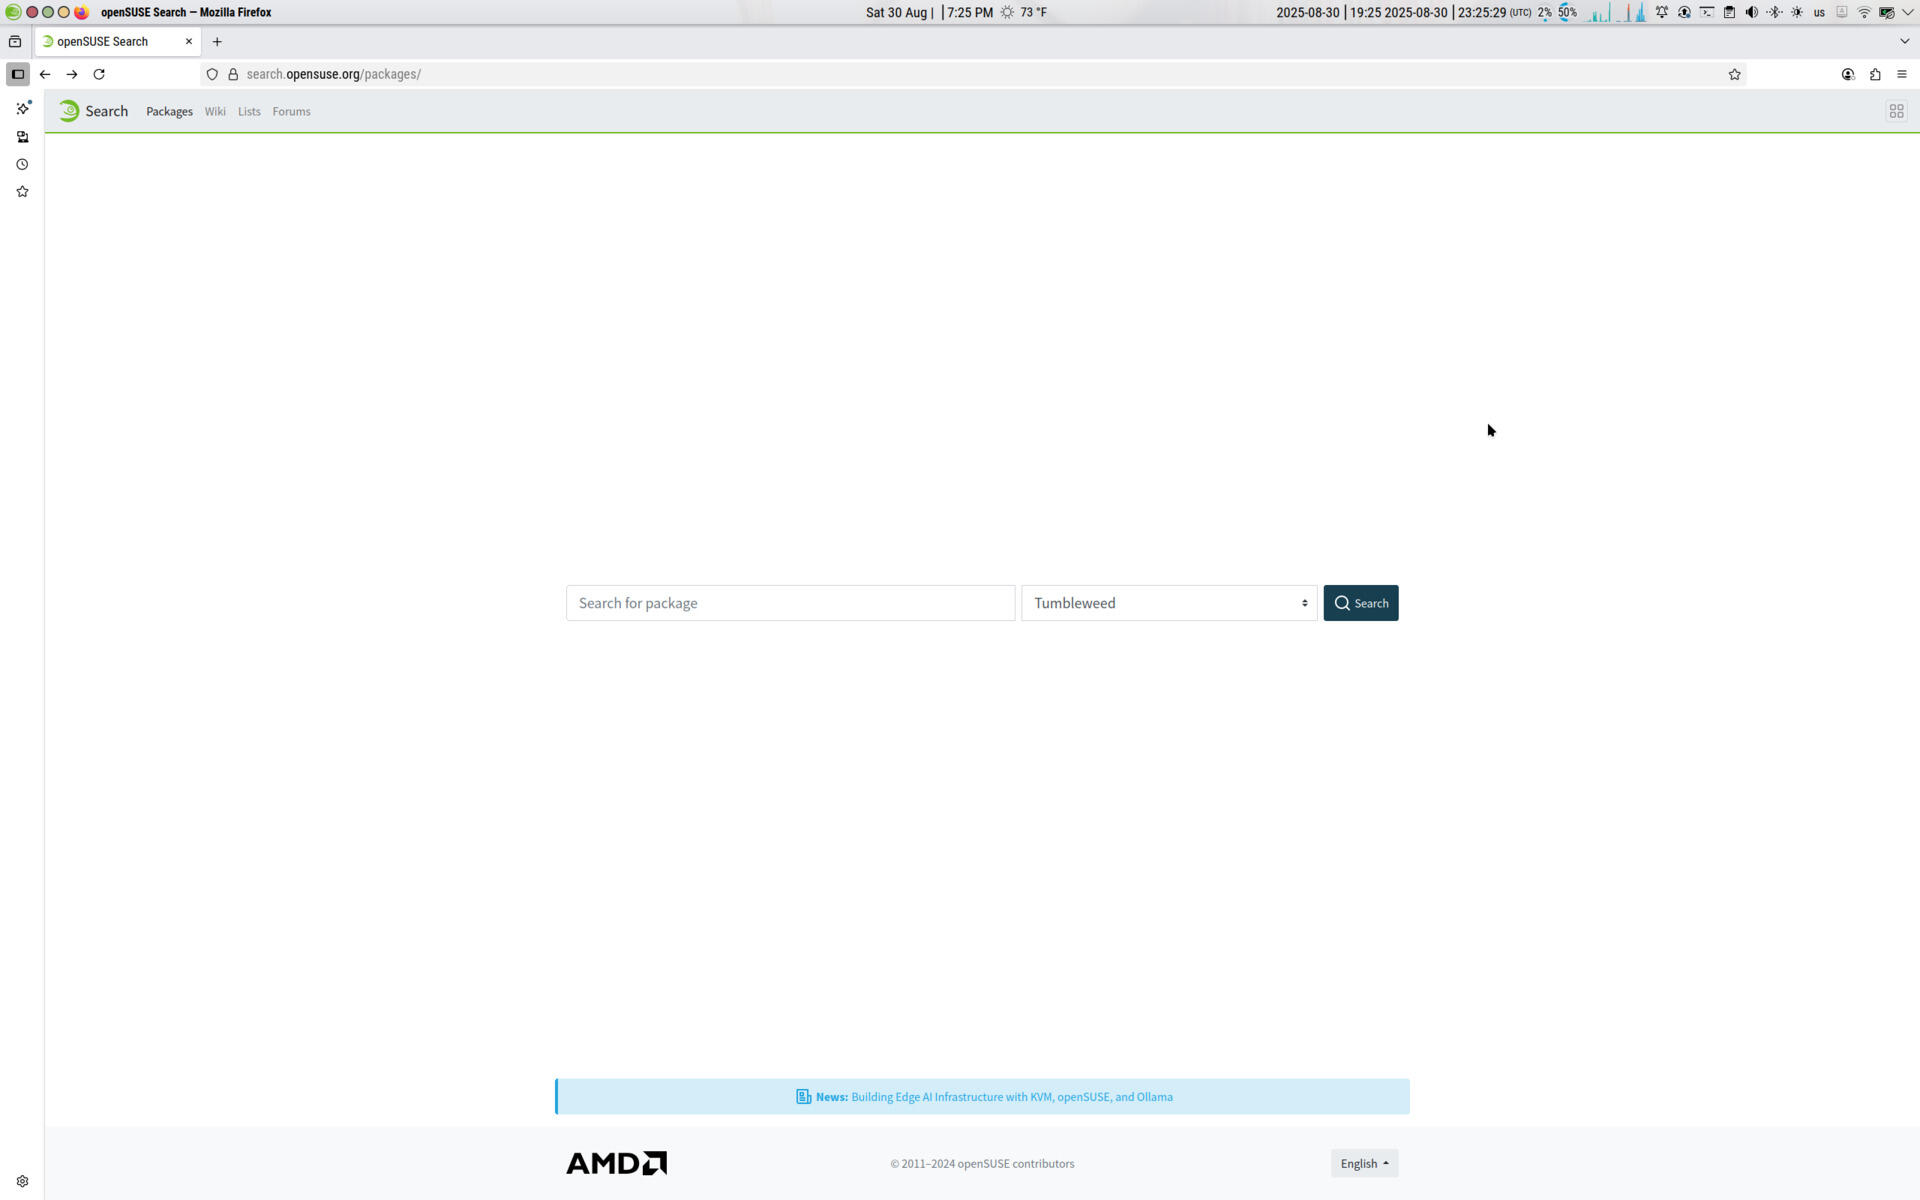The image size is (1920, 1200).
Task: Open the AI chatbot sidebar panel
Action: [22, 108]
